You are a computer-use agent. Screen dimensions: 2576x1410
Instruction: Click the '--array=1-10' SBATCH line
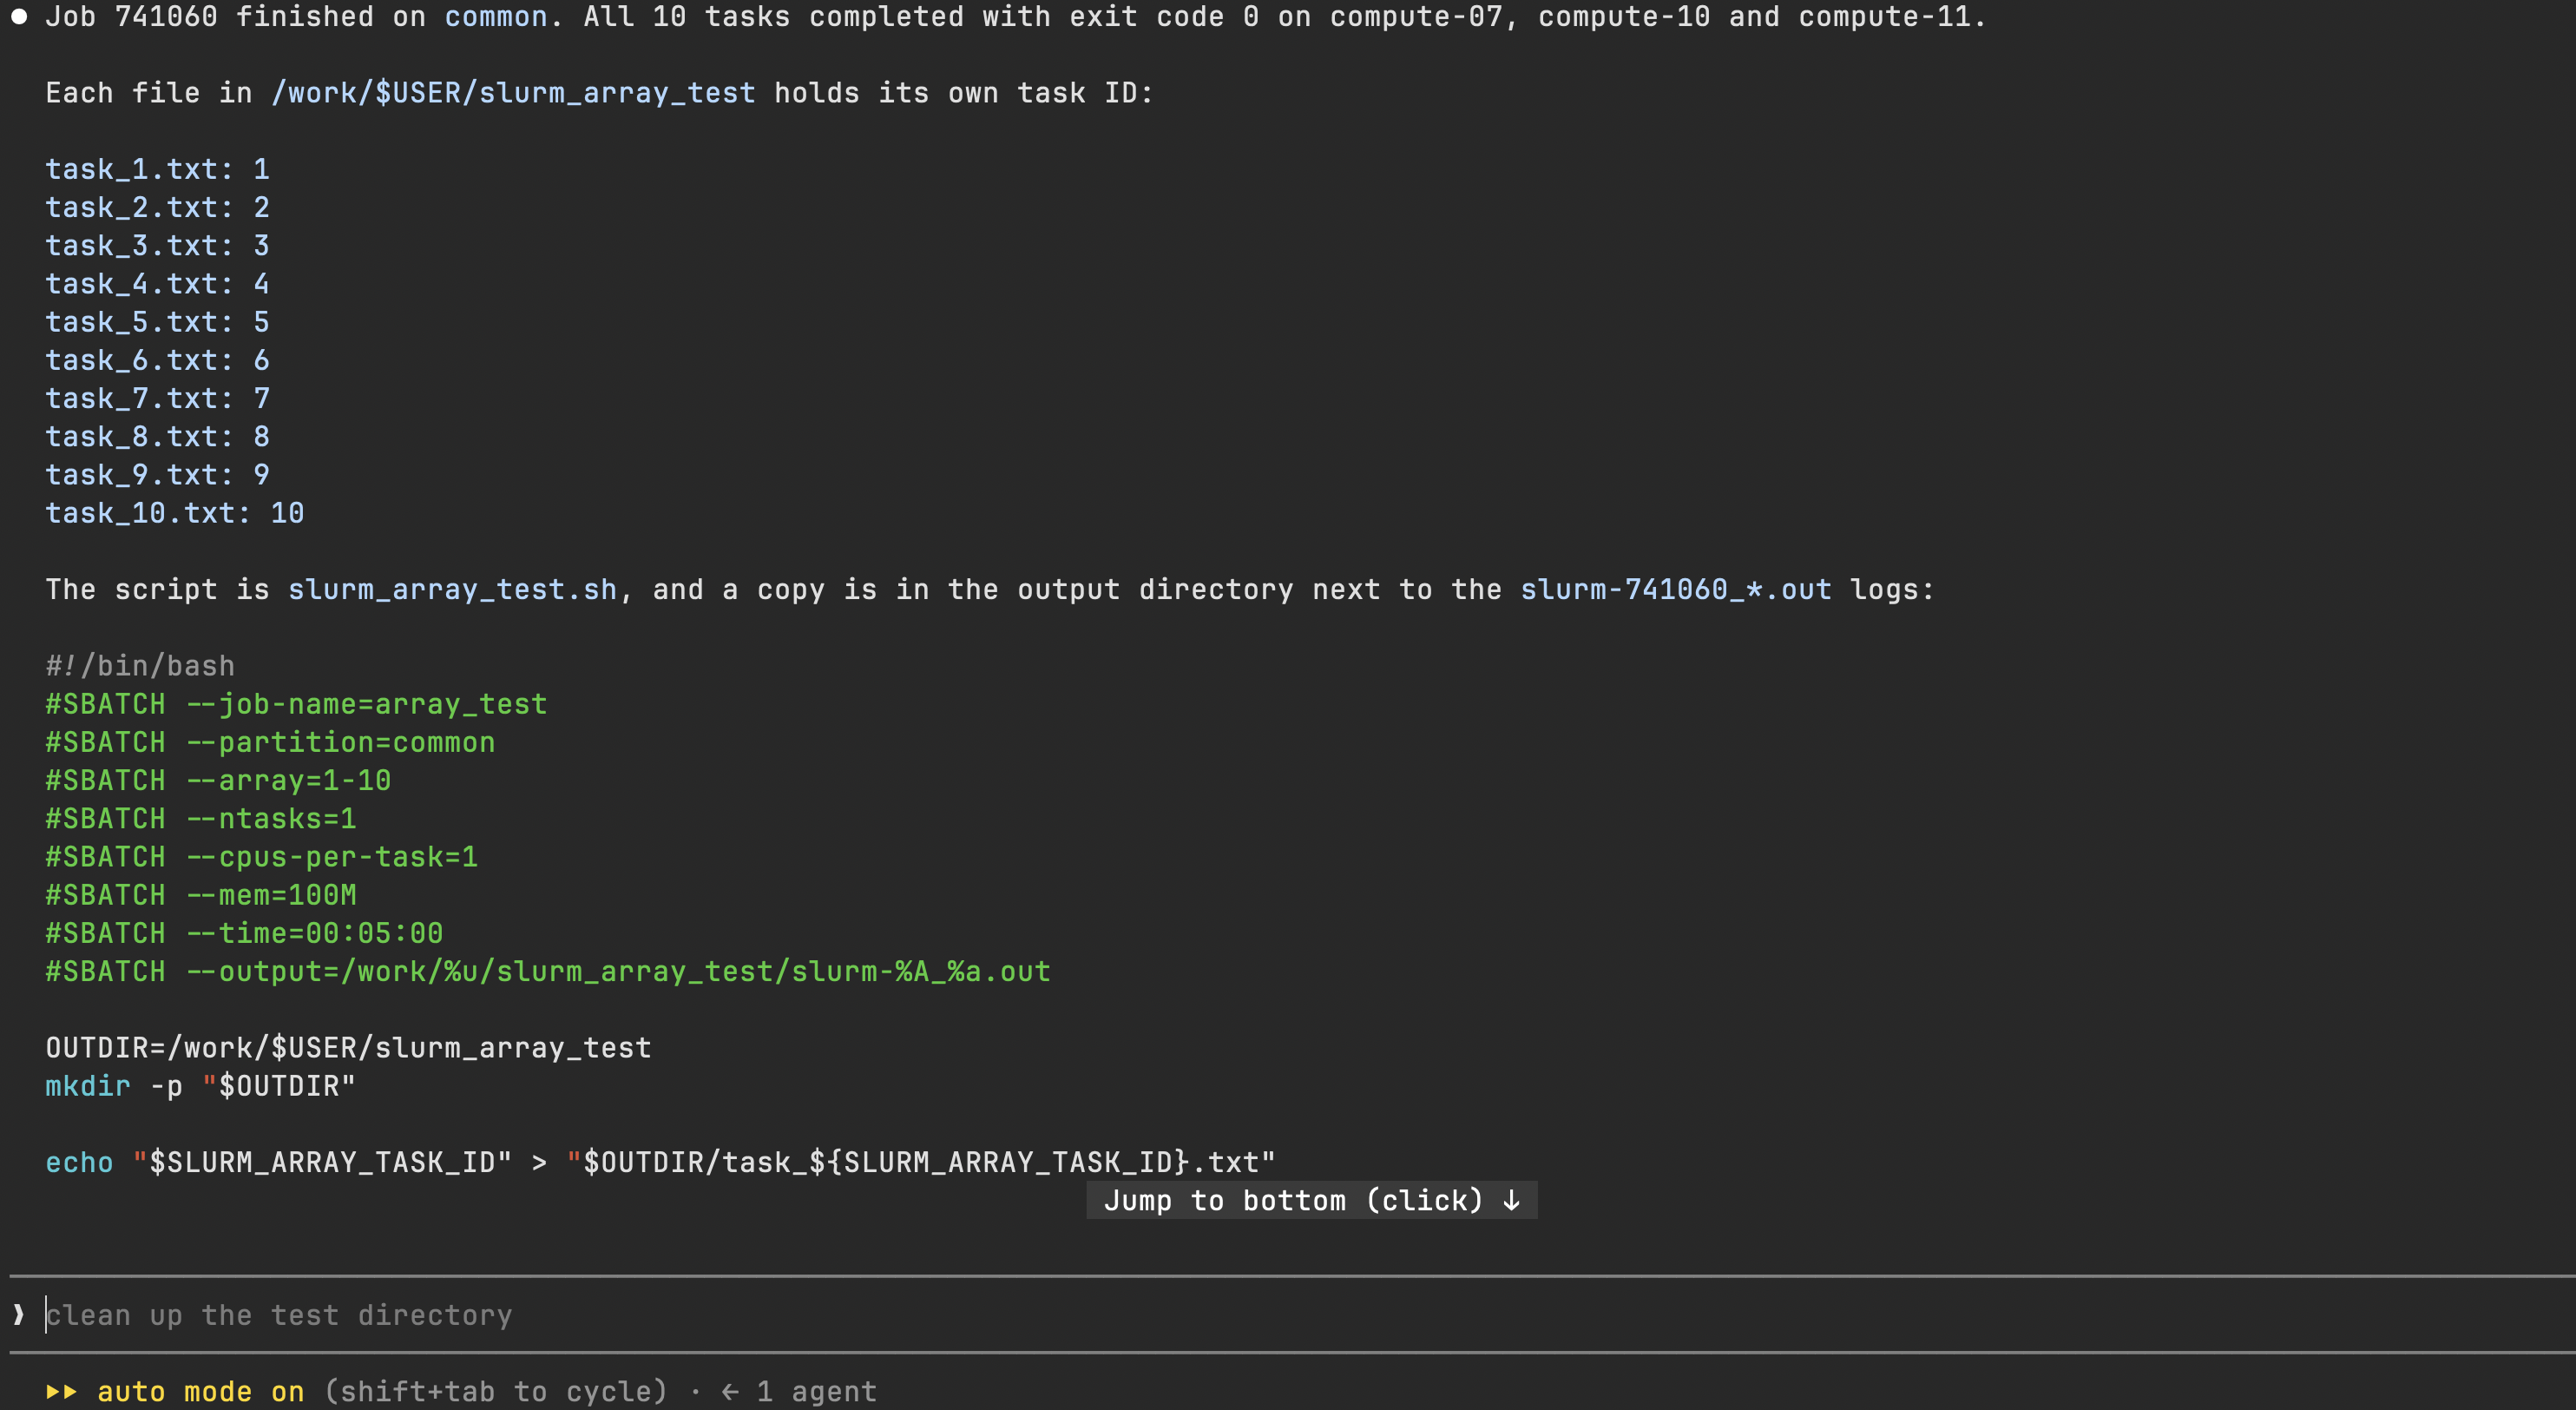coord(218,780)
